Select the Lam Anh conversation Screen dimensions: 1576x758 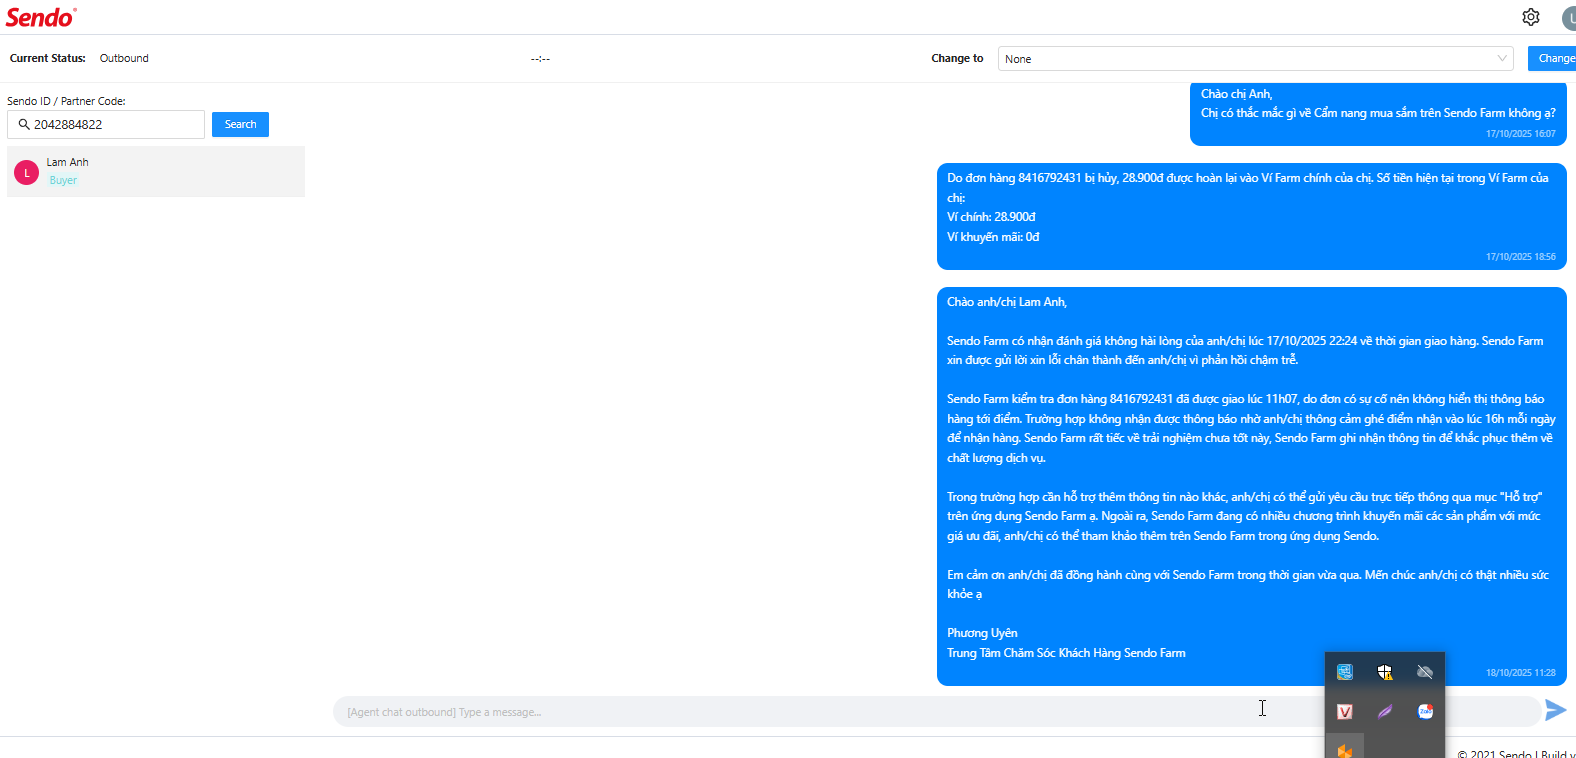(156, 172)
